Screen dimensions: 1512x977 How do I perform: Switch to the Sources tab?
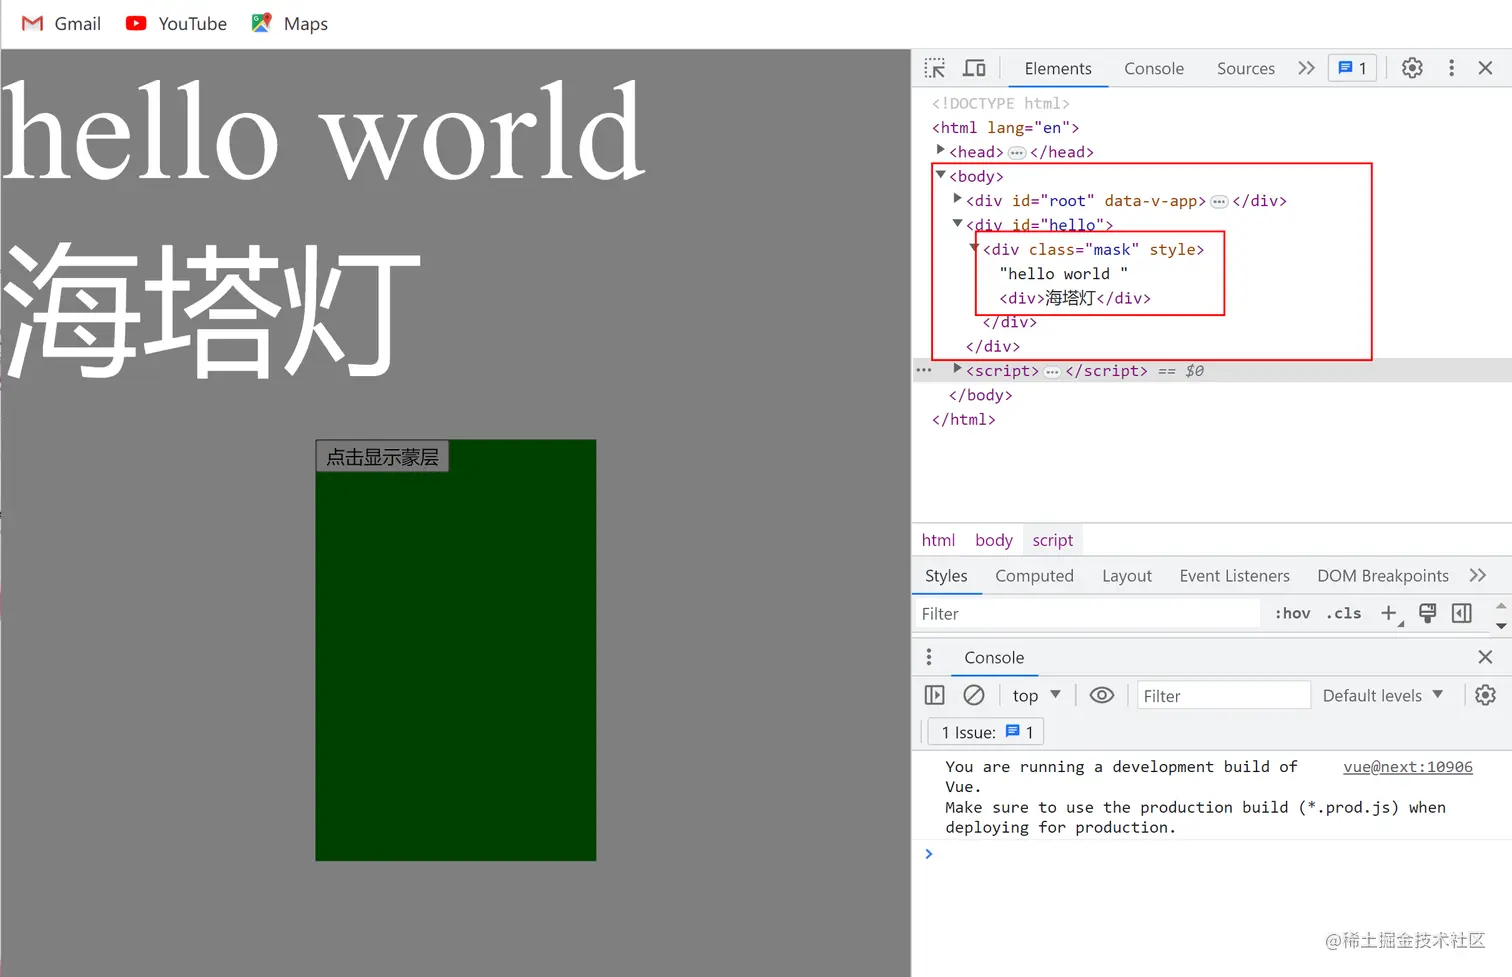(x=1246, y=68)
